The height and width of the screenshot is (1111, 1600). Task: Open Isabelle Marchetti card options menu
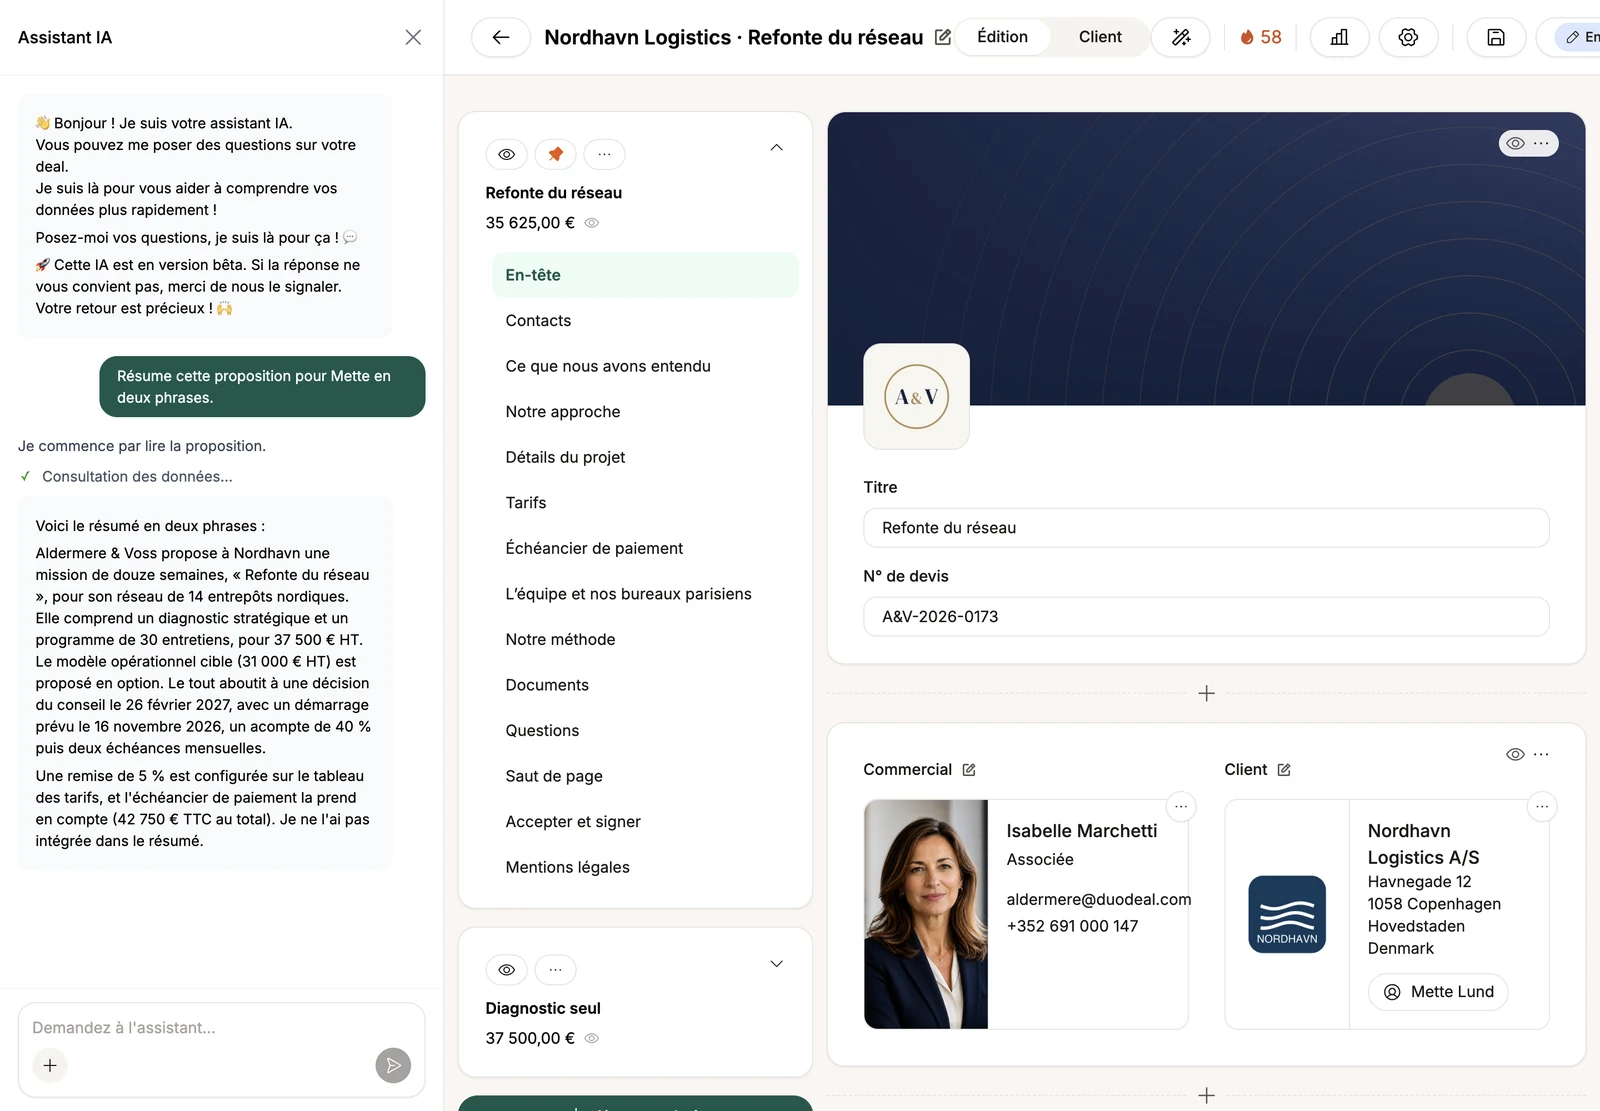[x=1181, y=806]
